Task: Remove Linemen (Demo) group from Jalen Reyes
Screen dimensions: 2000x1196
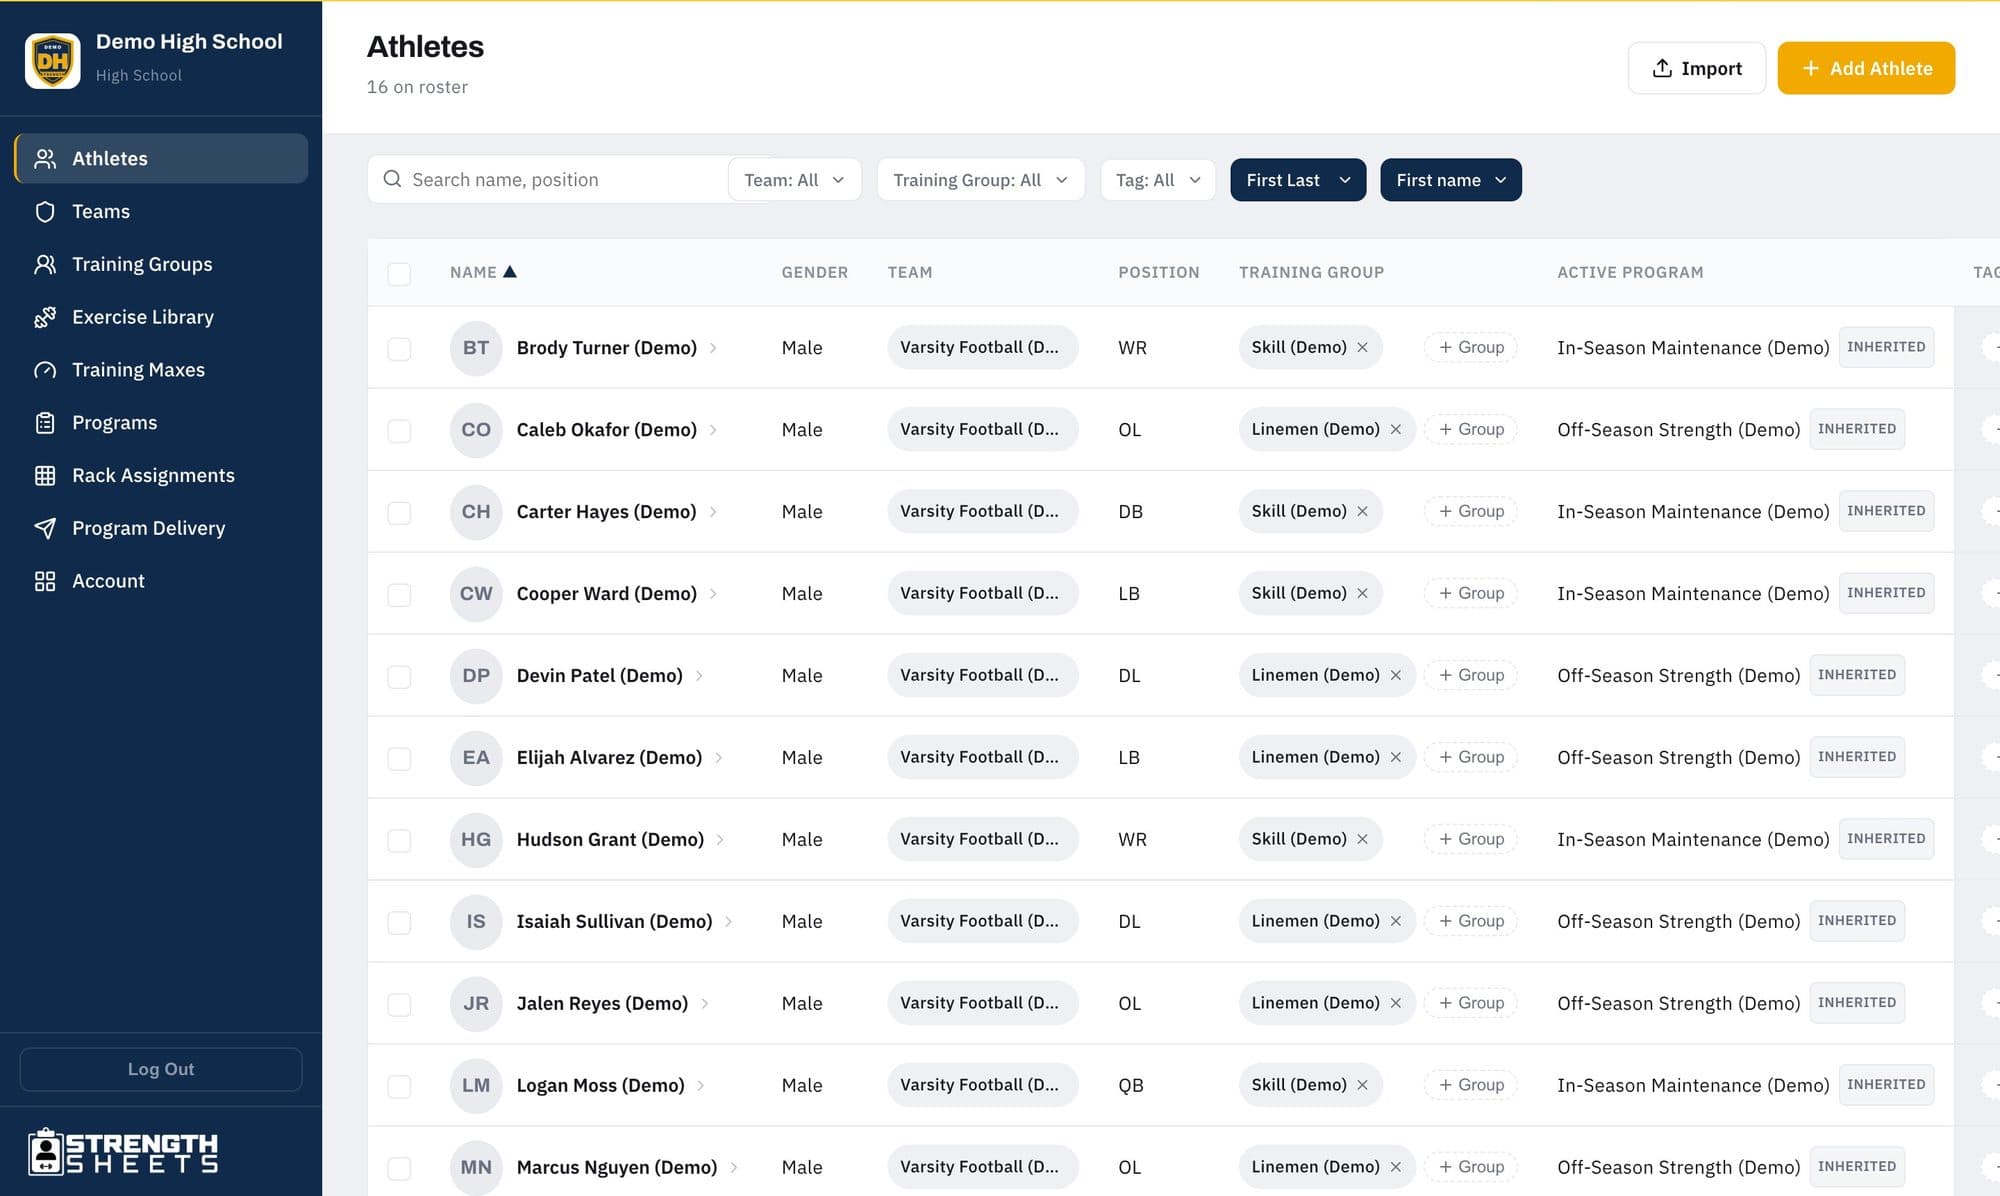Action: tap(1396, 1003)
